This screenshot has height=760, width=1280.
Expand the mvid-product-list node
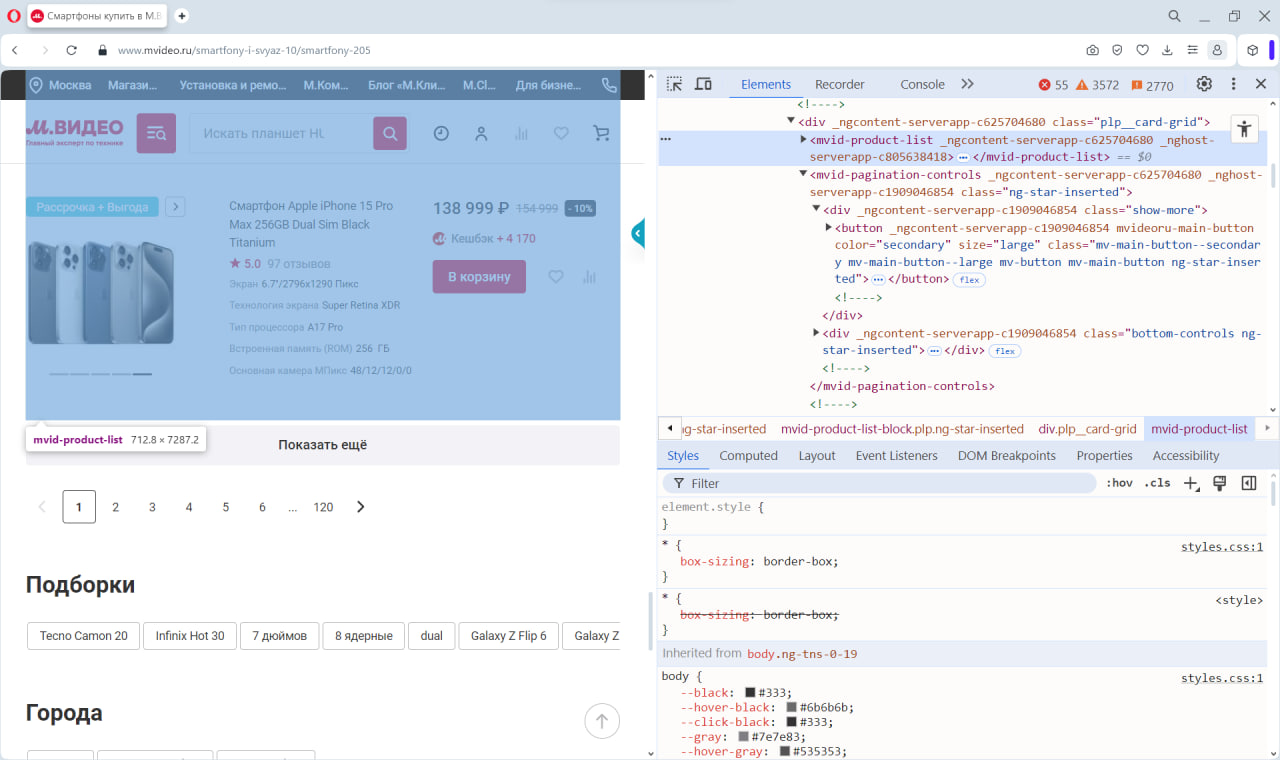tap(803, 140)
